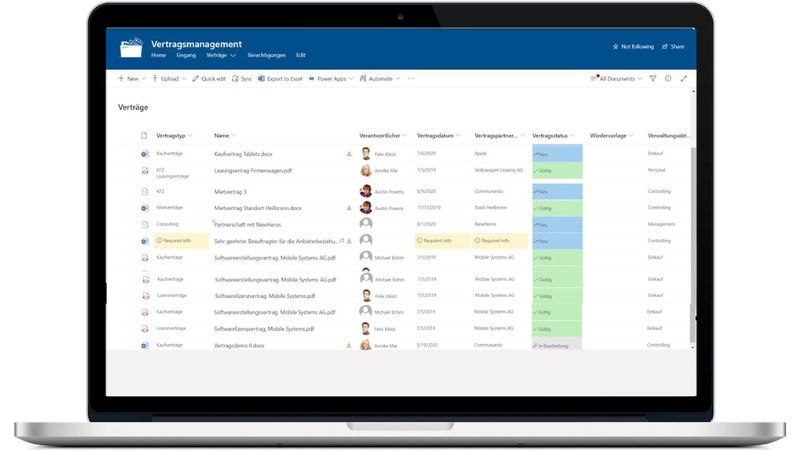This screenshot has width=800, height=450.
Task: Open Berechtigungen in site navigation
Action: (x=266, y=55)
